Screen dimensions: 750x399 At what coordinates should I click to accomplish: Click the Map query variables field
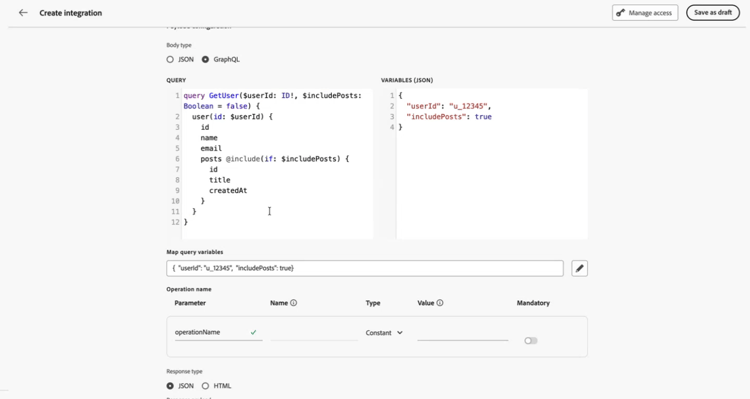[365, 268]
